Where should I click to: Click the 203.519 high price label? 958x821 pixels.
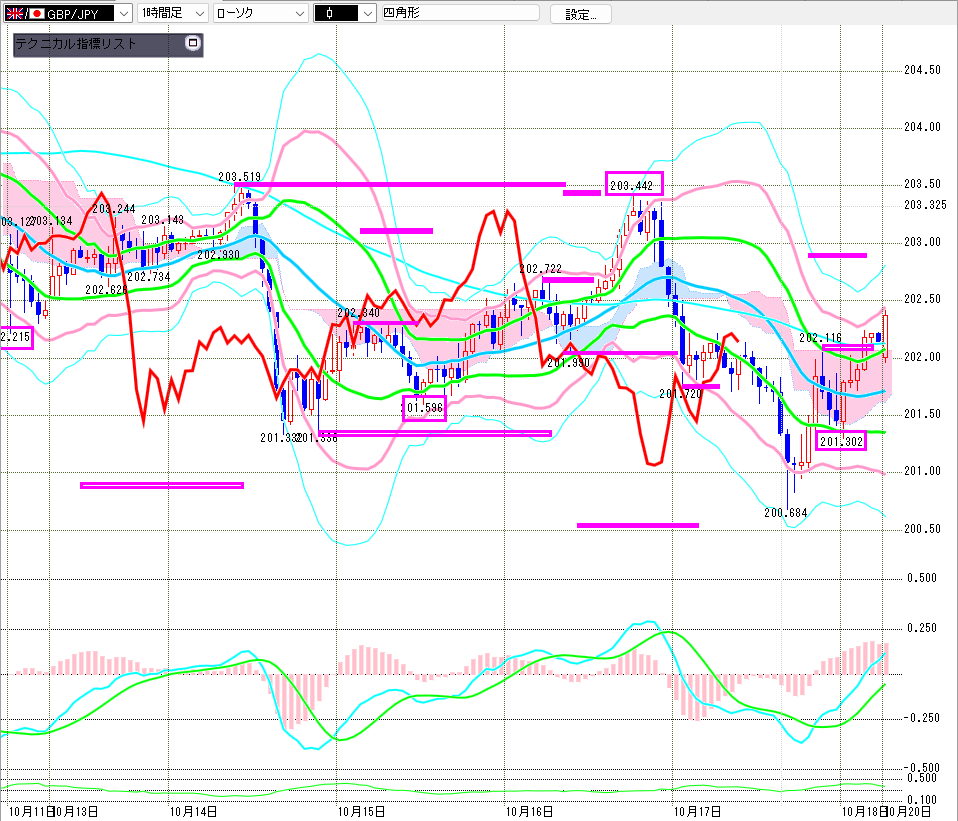pyautogui.click(x=238, y=175)
